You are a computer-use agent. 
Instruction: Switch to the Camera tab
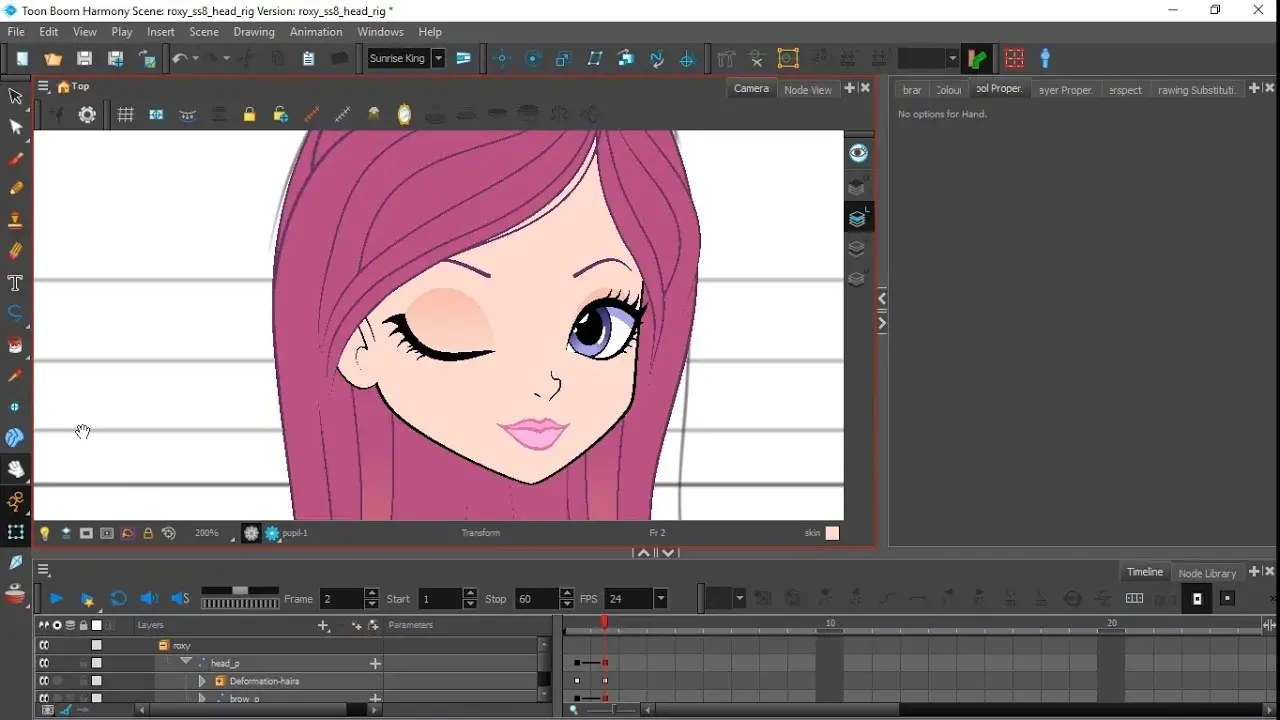pyautogui.click(x=751, y=88)
